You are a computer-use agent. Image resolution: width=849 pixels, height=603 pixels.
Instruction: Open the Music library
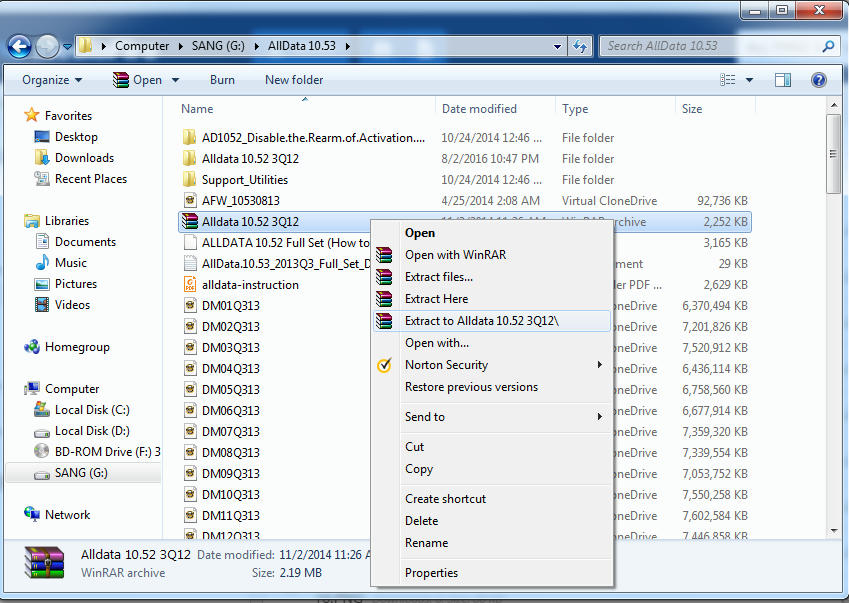(61, 263)
